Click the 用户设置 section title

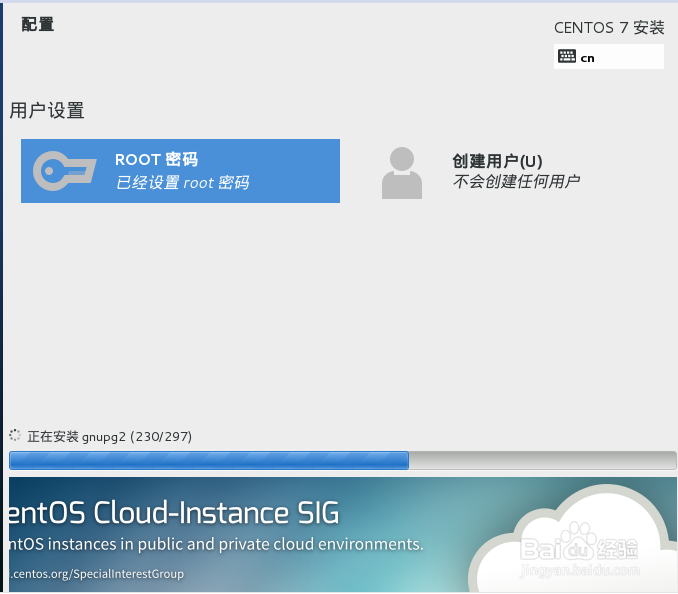point(47,110)
